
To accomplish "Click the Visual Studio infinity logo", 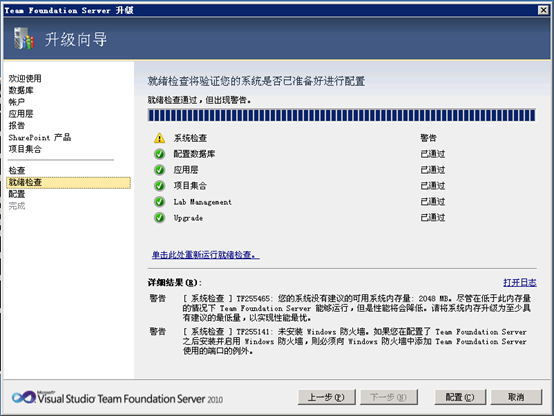I will (23, 398).
